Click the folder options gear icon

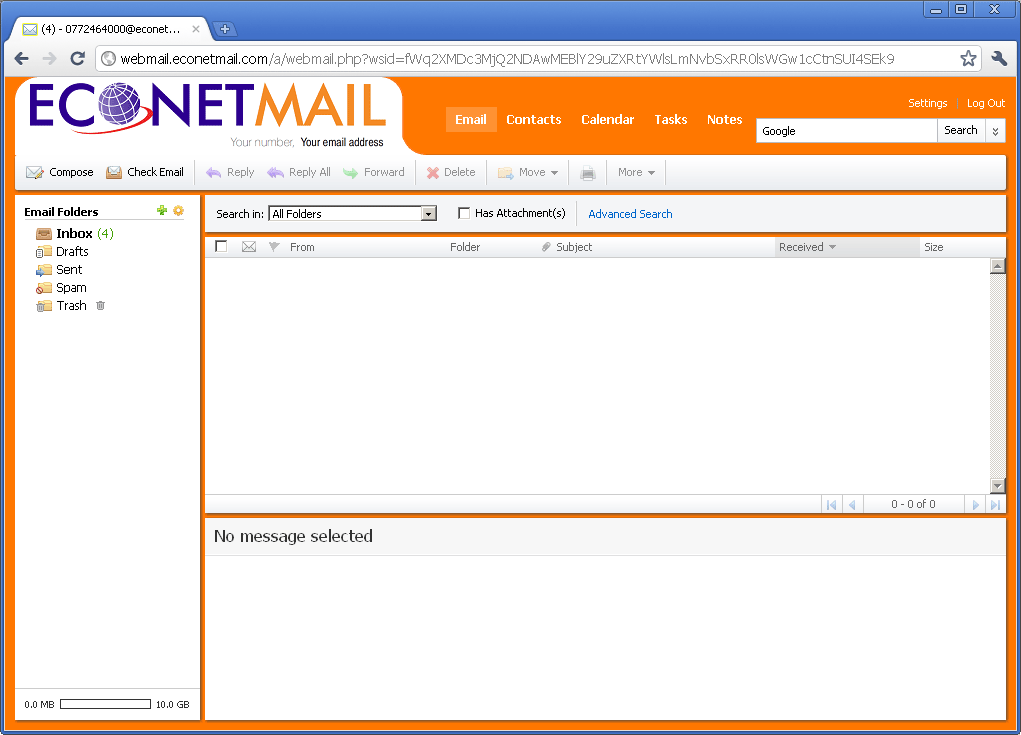178,211
